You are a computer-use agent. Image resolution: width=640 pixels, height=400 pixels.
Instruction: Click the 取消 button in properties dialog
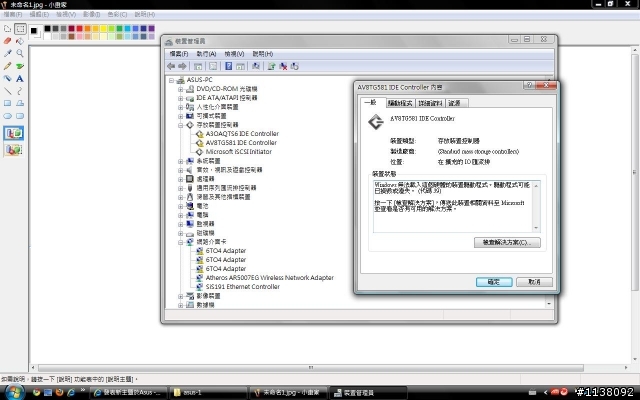534,282
